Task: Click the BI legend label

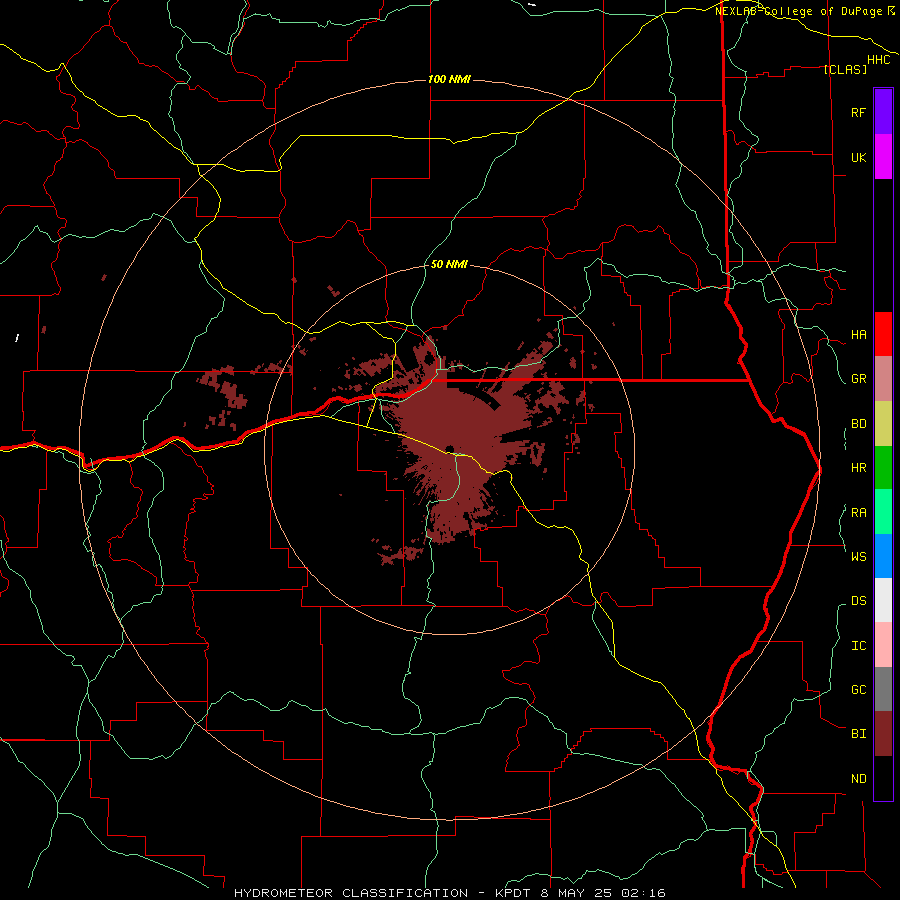Action: [x=858, y=734]
